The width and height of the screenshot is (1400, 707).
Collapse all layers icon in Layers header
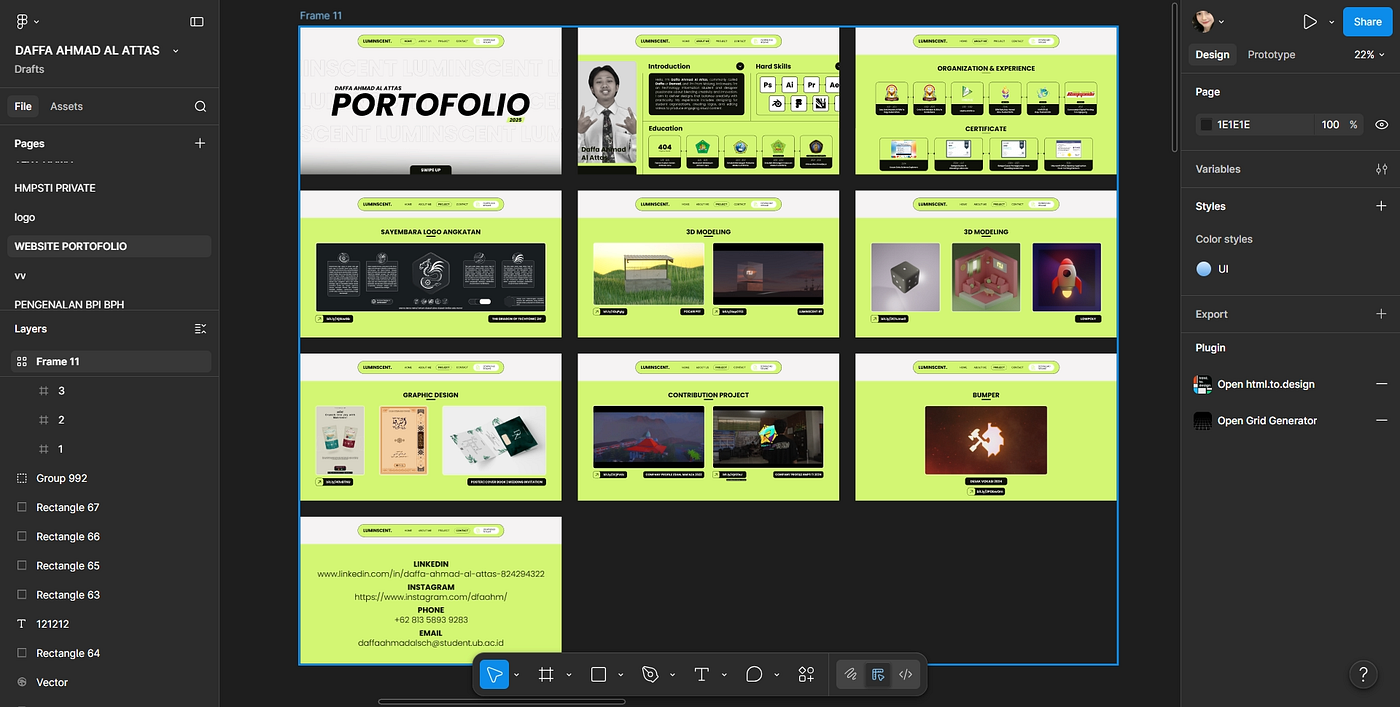pyautogui.click(x=200, y=328)
